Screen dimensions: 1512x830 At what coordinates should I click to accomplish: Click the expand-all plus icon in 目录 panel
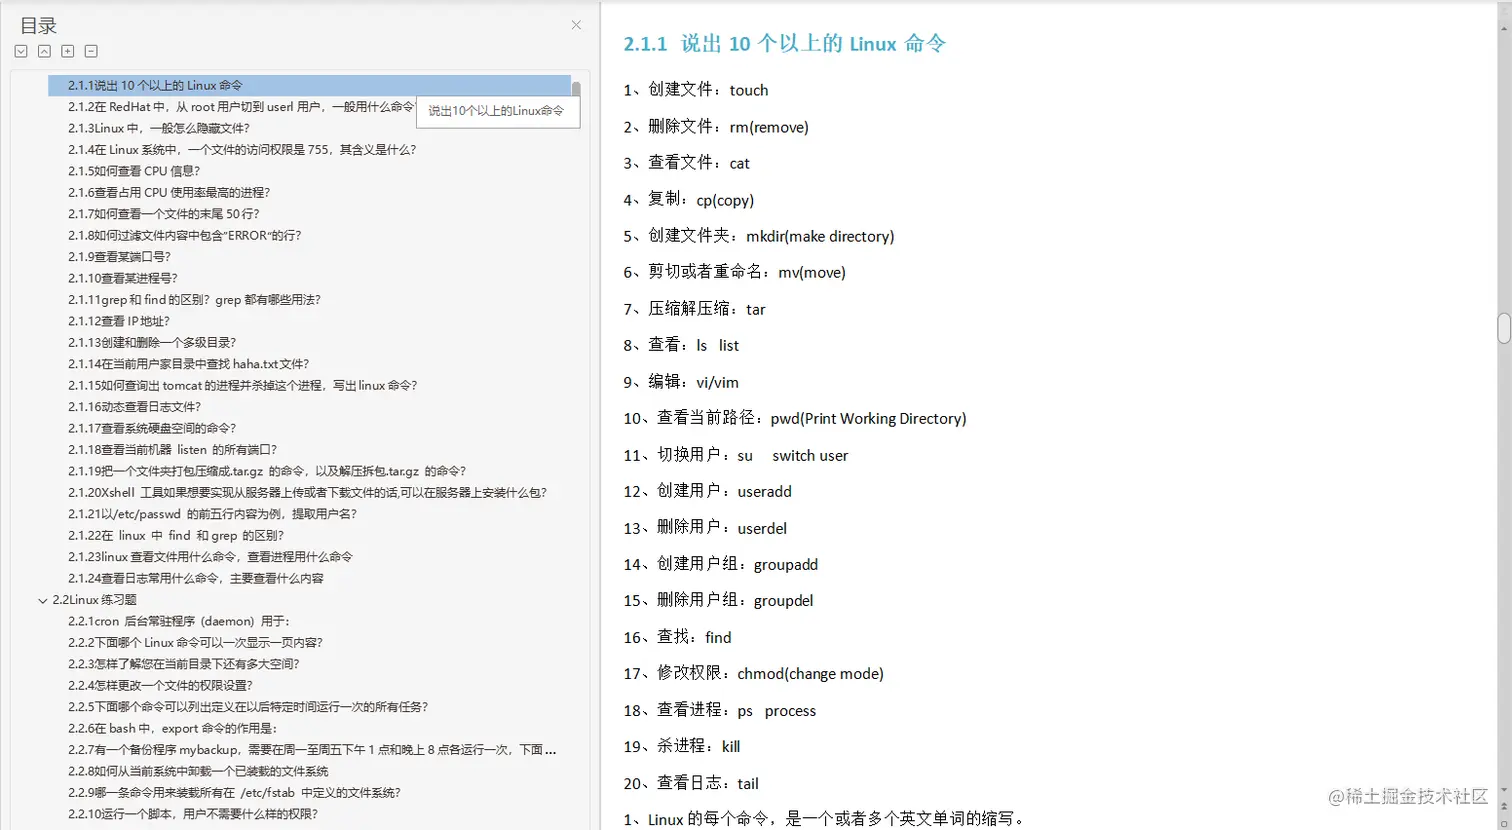point(67,50)
